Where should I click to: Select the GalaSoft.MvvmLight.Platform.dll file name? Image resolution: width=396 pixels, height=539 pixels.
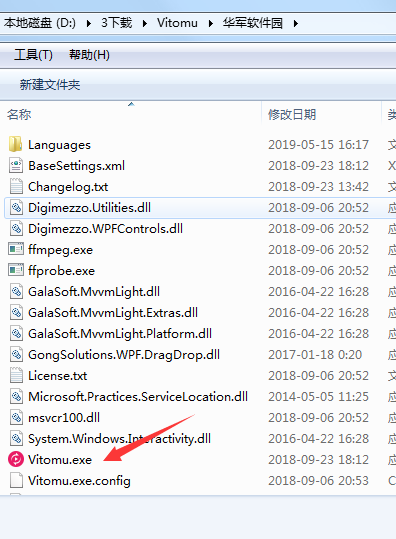click(120, 333)
